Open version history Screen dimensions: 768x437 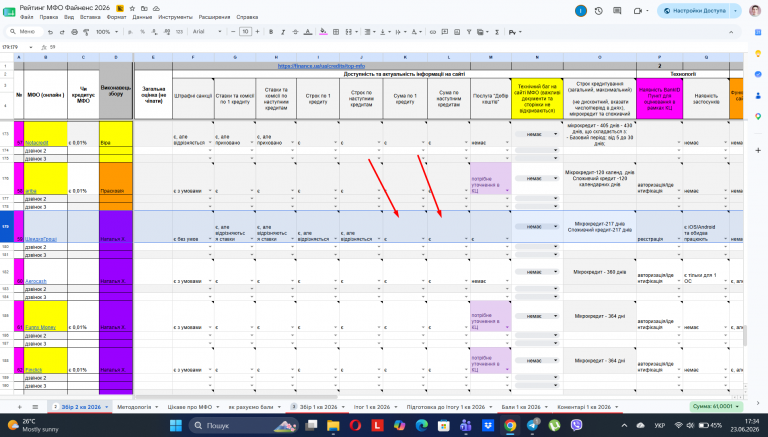click(599, 11)
